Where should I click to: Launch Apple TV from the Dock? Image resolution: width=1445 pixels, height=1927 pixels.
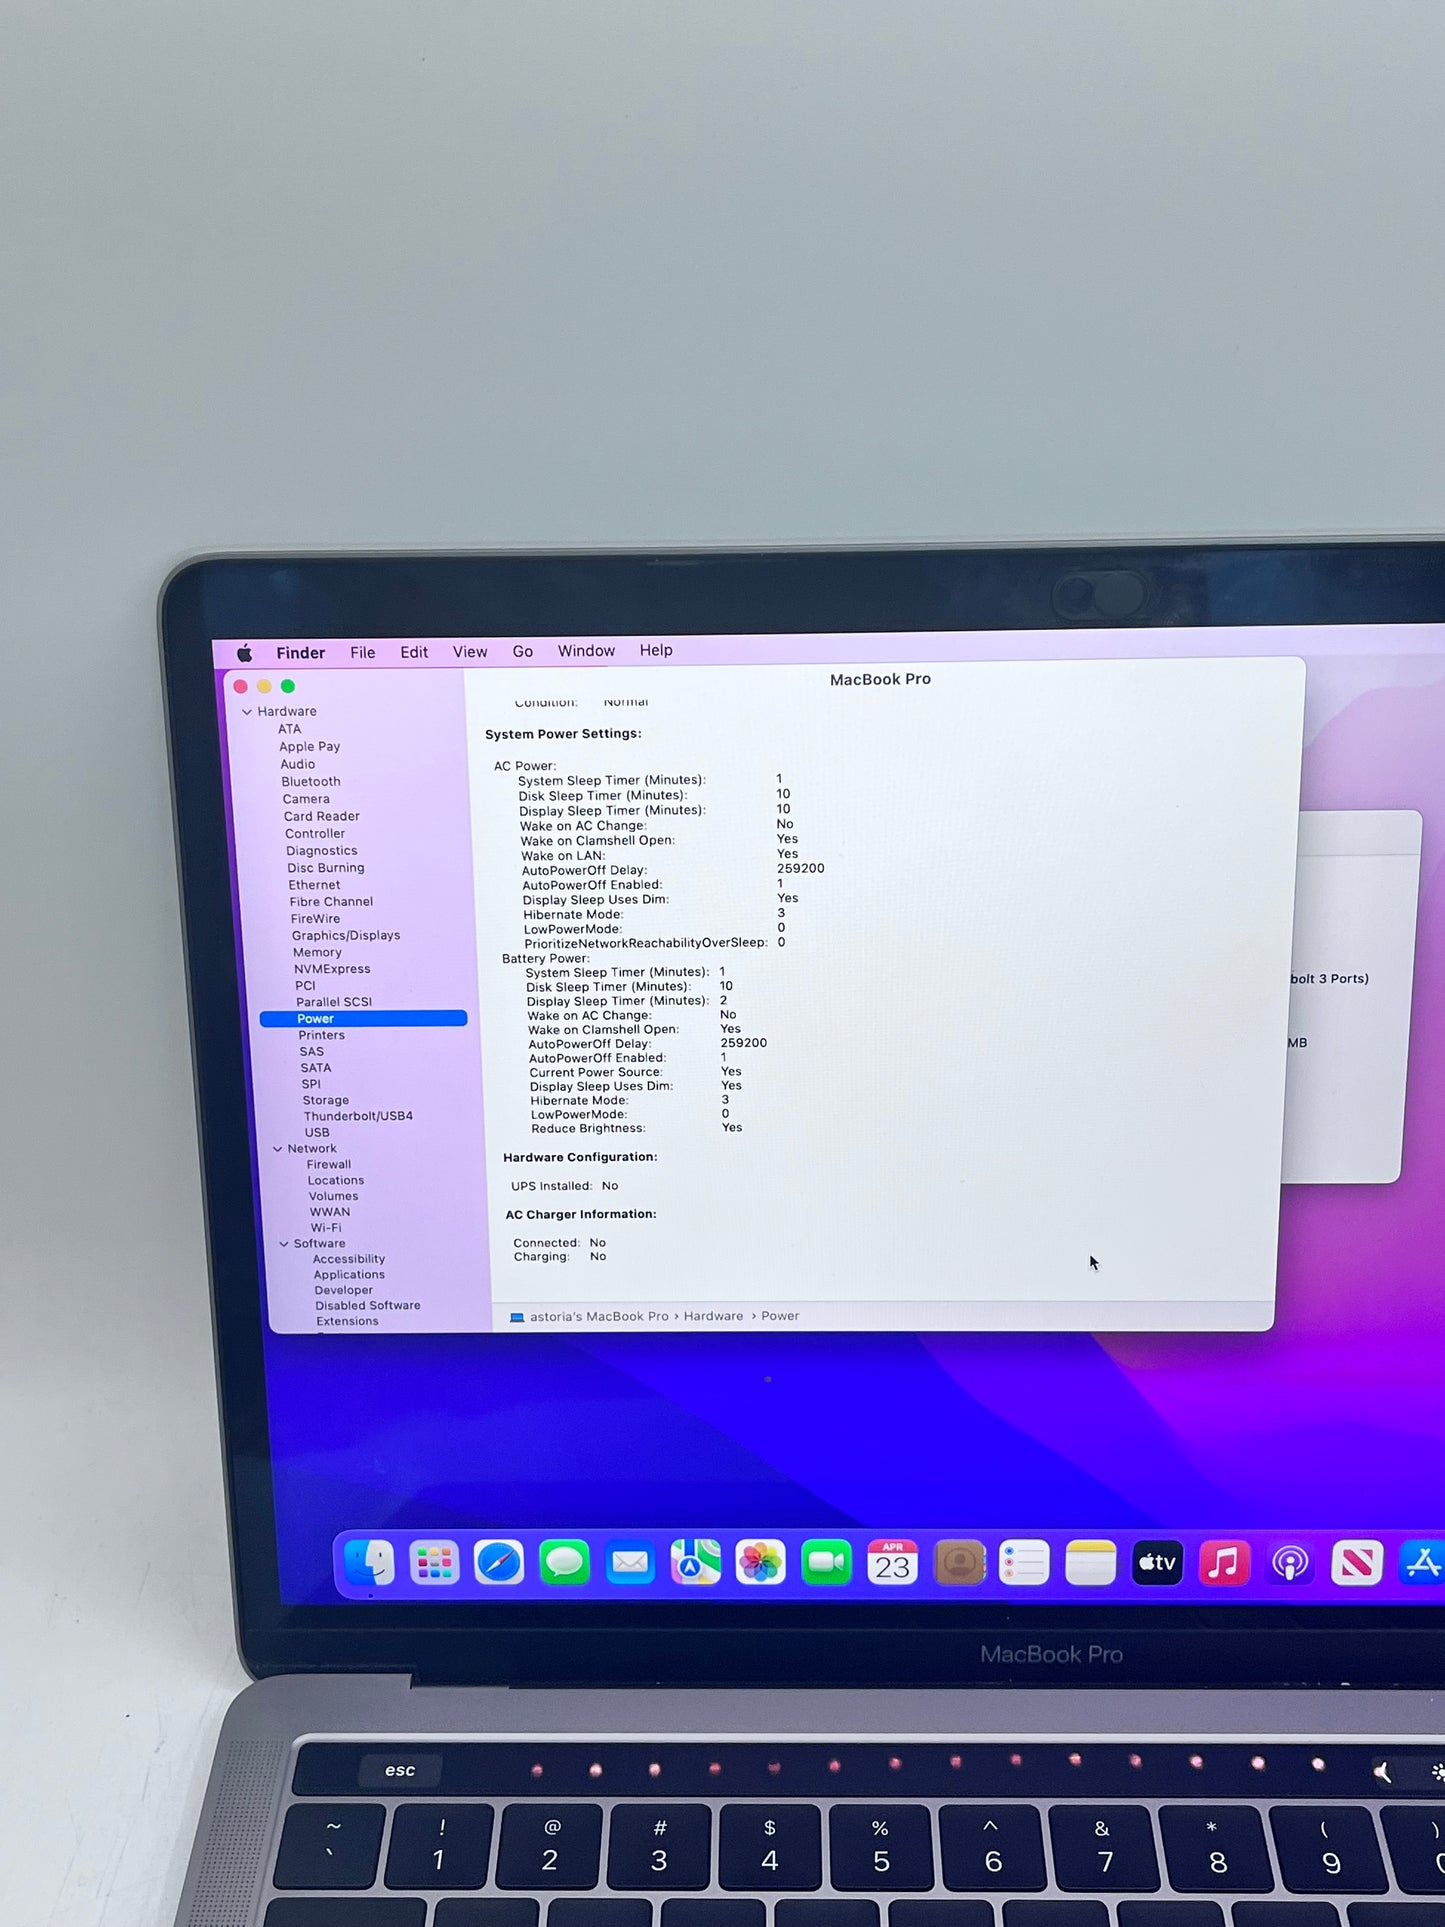pos(1157,1563)
